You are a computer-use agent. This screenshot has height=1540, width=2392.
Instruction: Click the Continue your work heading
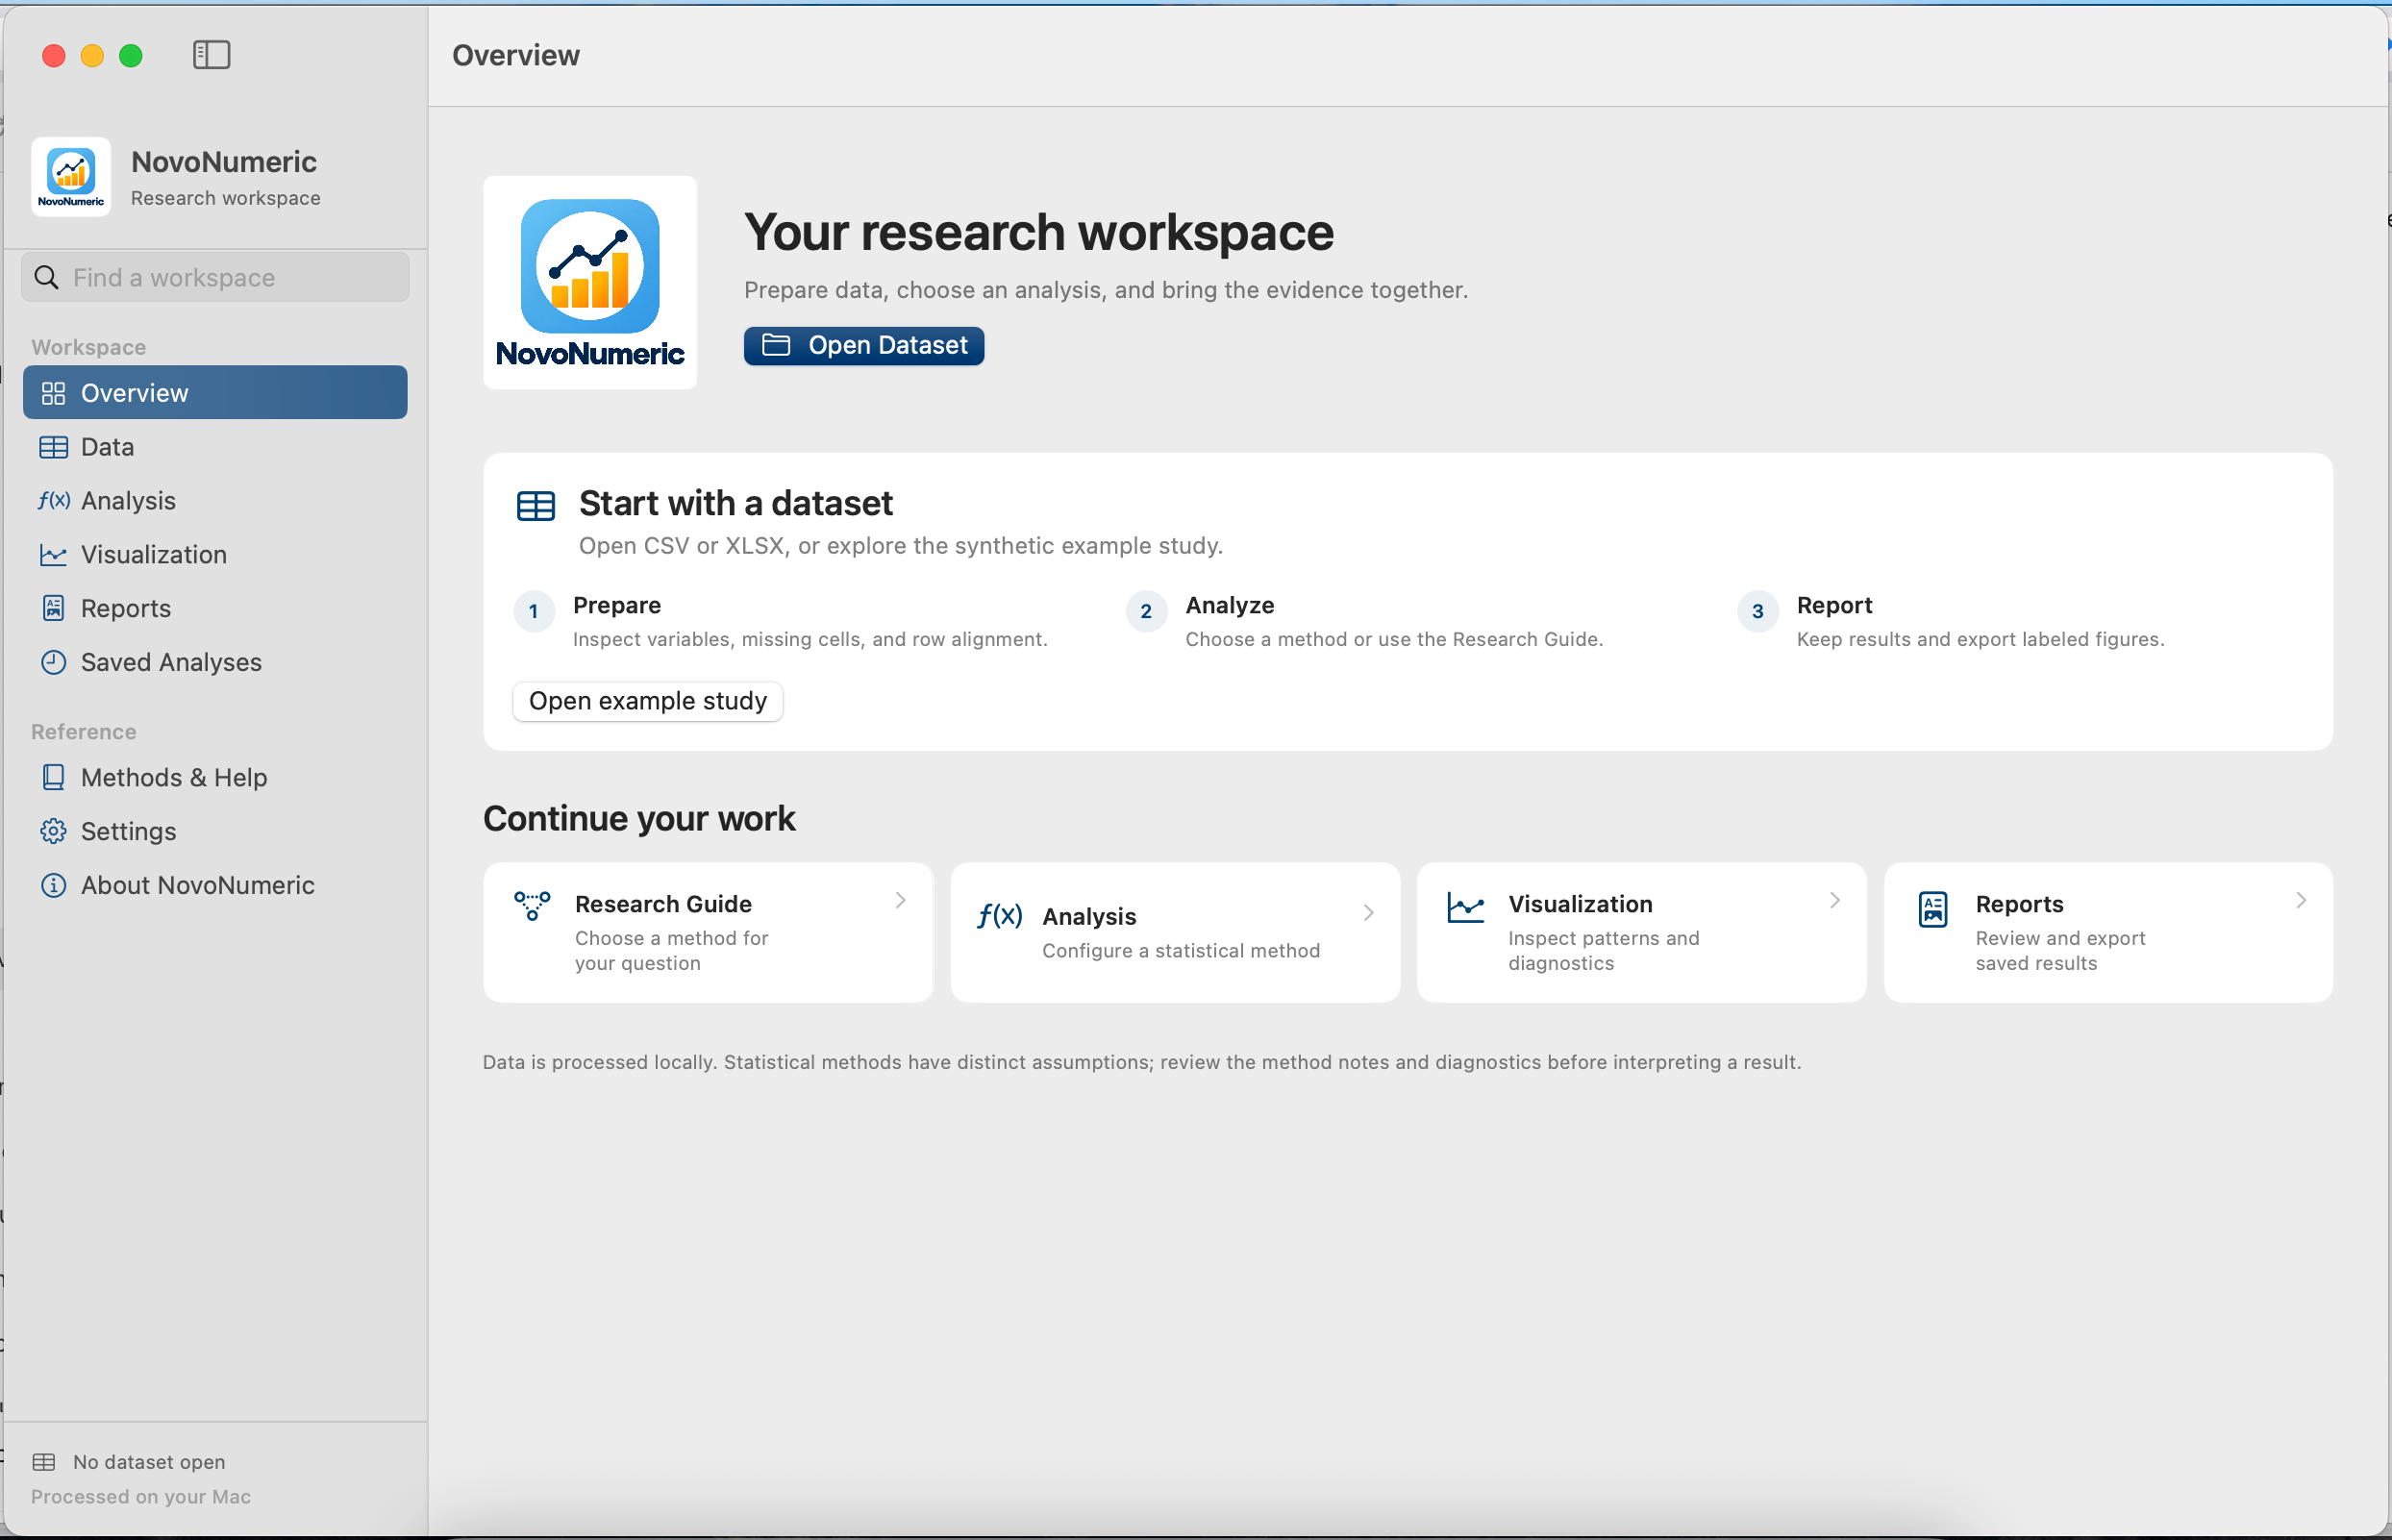[639, 818]
